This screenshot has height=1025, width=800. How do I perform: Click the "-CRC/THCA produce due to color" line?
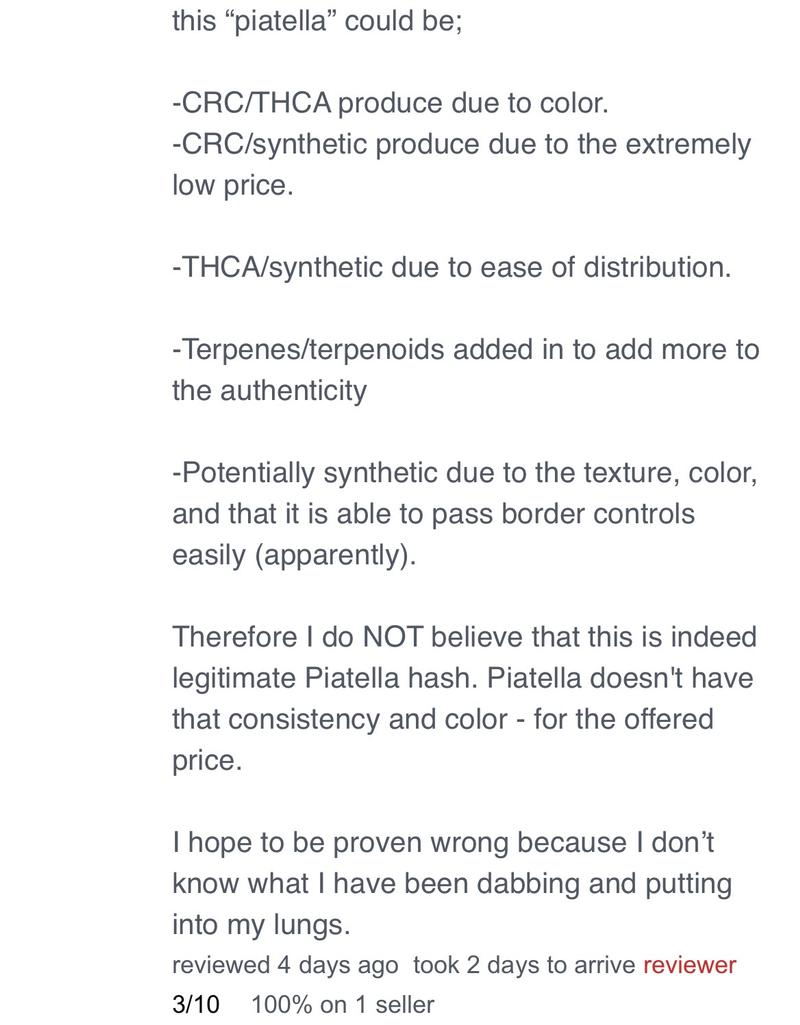point(390,102)
